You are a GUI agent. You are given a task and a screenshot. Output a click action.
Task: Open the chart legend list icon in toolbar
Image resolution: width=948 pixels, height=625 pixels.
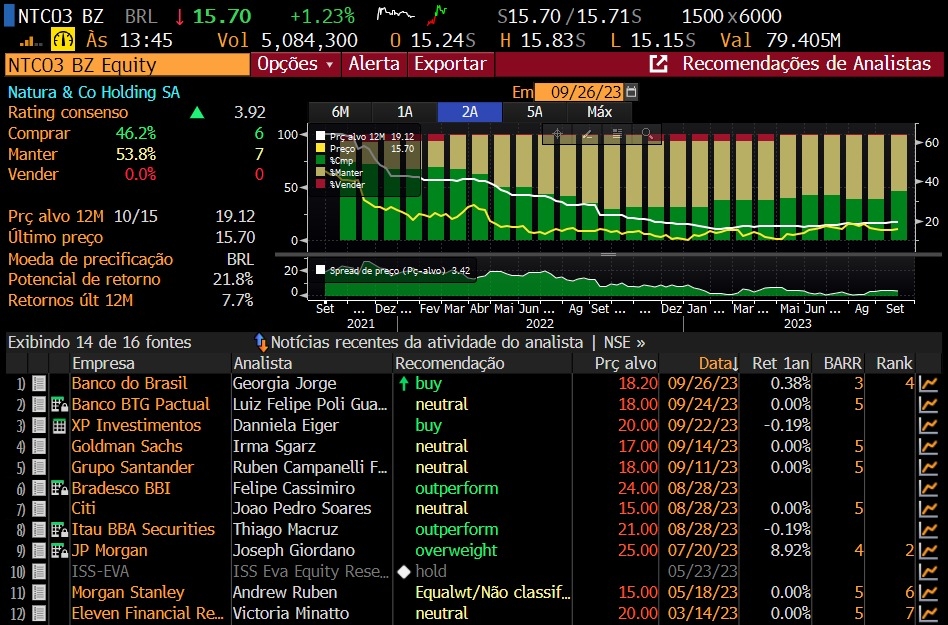click(x=618, y=133)
